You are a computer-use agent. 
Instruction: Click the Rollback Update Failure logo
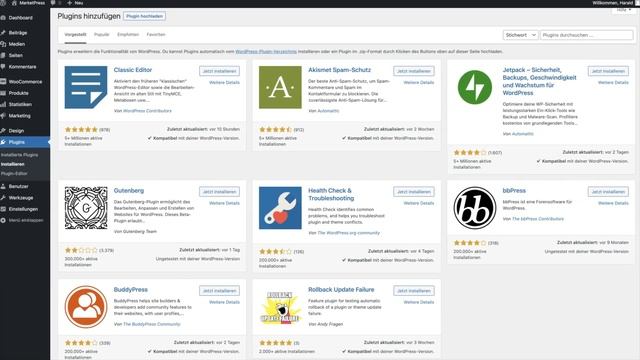pos(280,307)
